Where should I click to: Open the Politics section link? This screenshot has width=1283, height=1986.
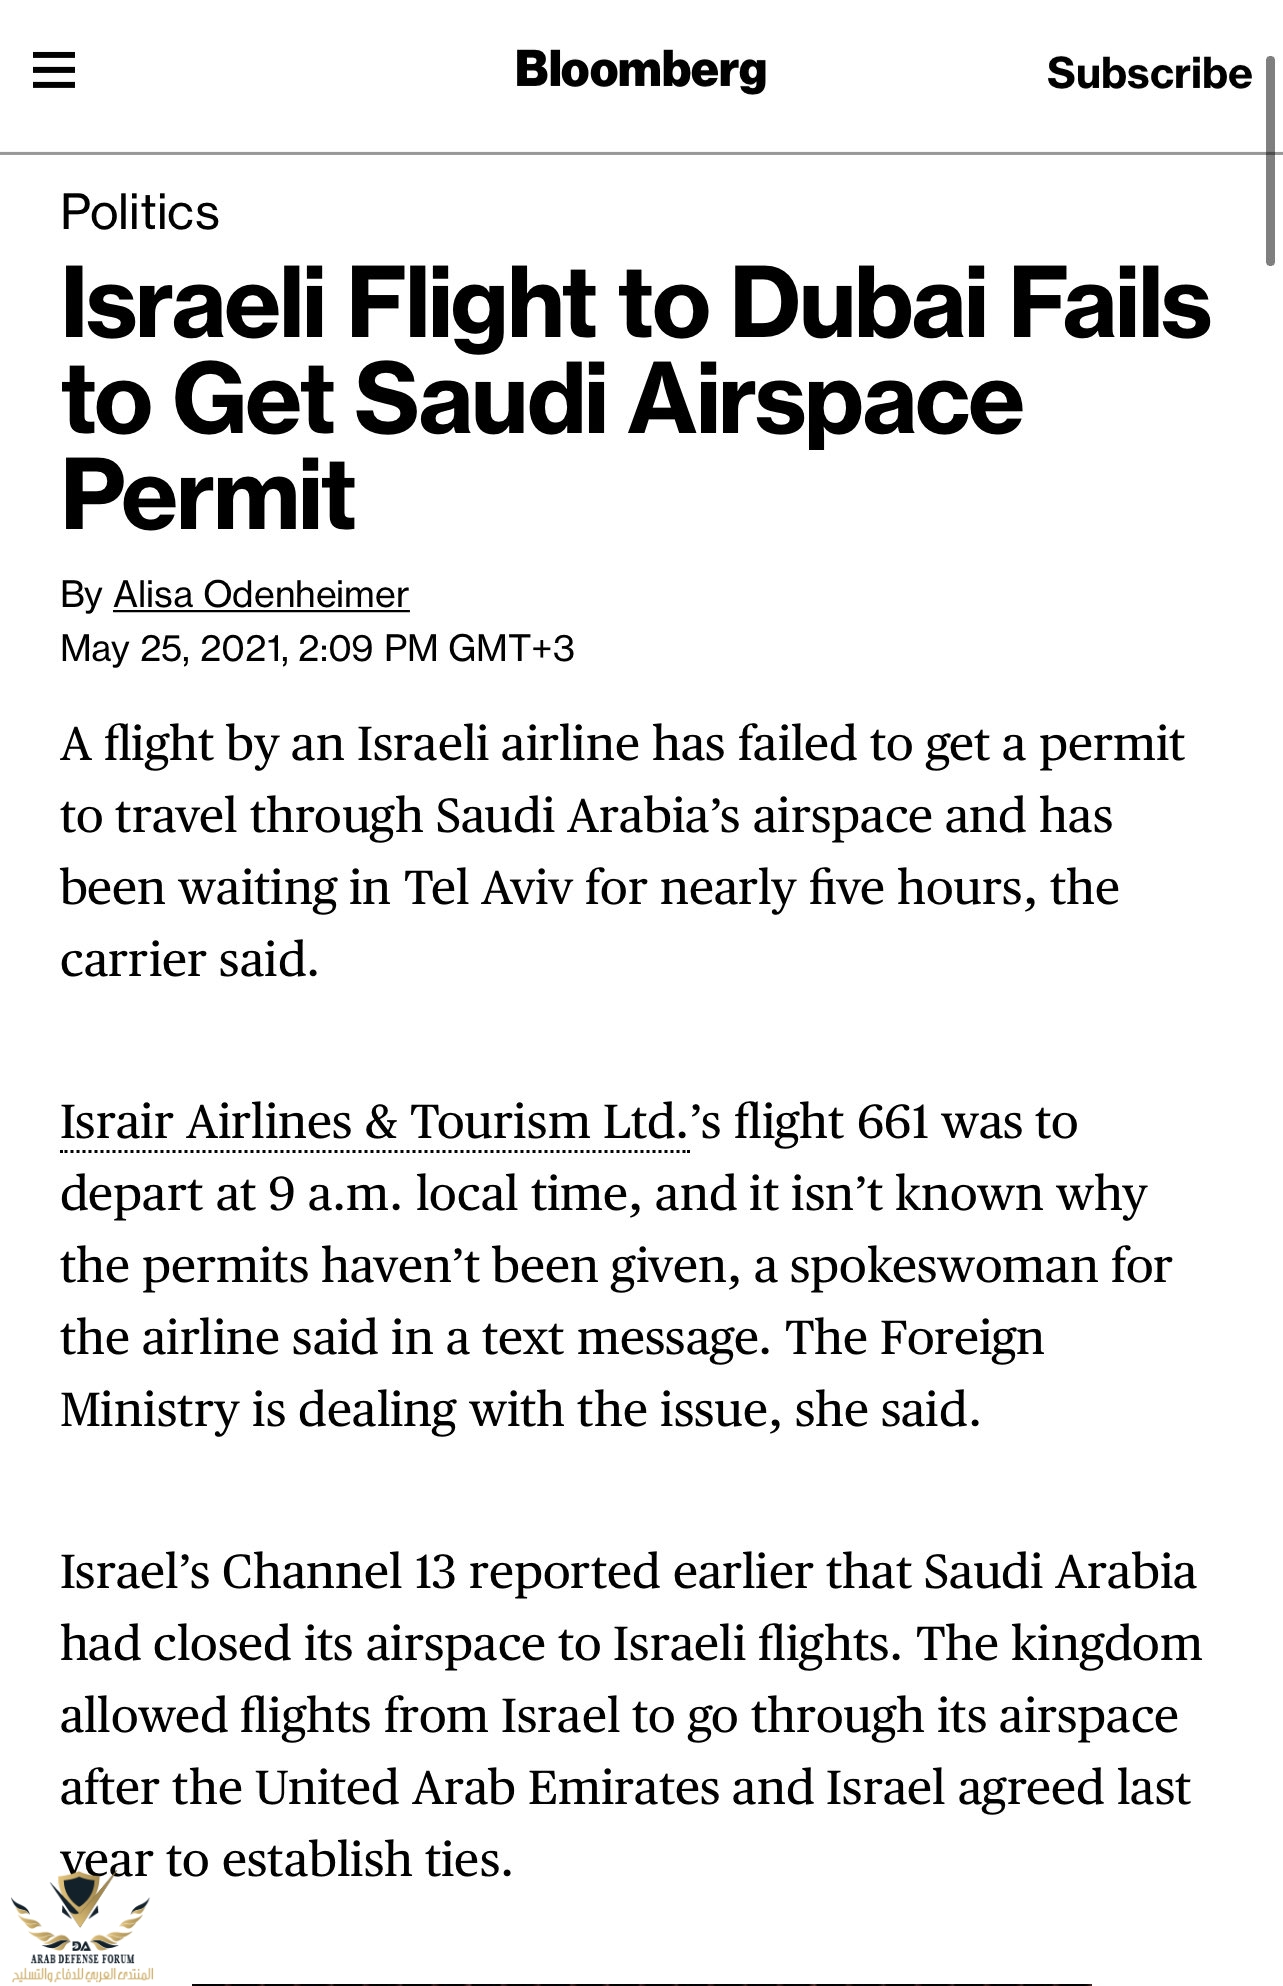point(140,212)
